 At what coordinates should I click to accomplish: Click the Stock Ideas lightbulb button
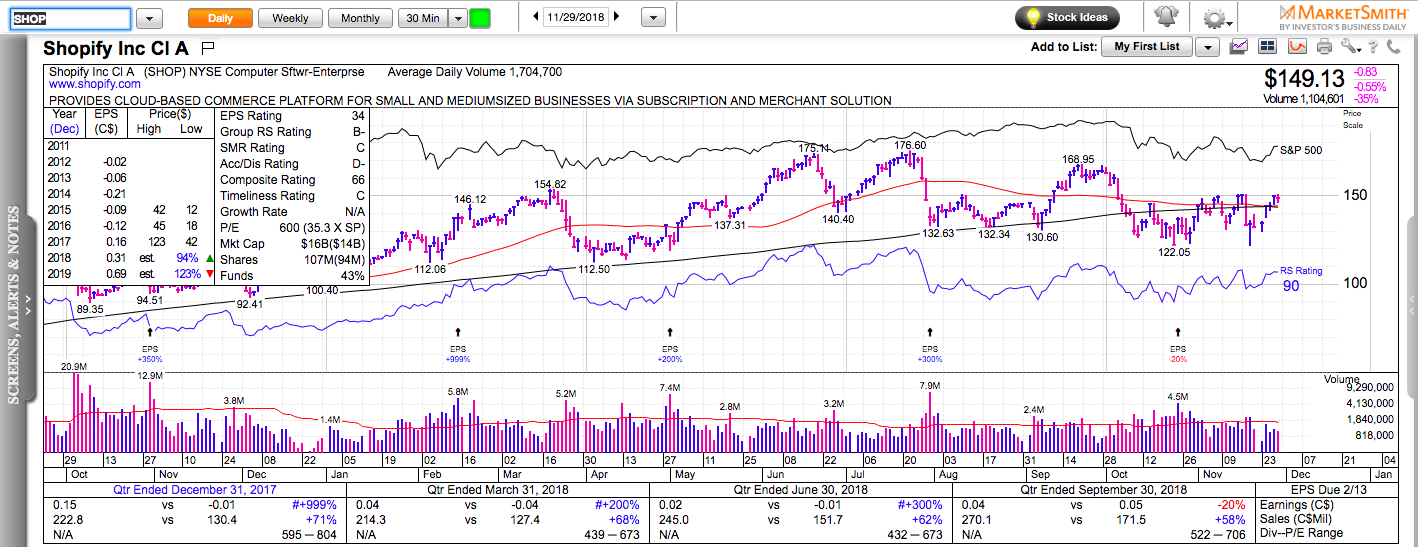(x=1067, y=17)
